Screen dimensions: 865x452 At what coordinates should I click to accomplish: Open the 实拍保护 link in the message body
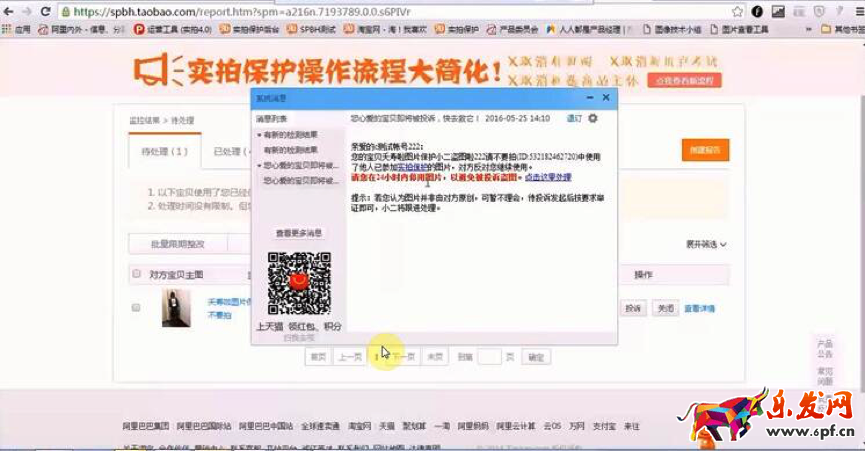point(413,167)
